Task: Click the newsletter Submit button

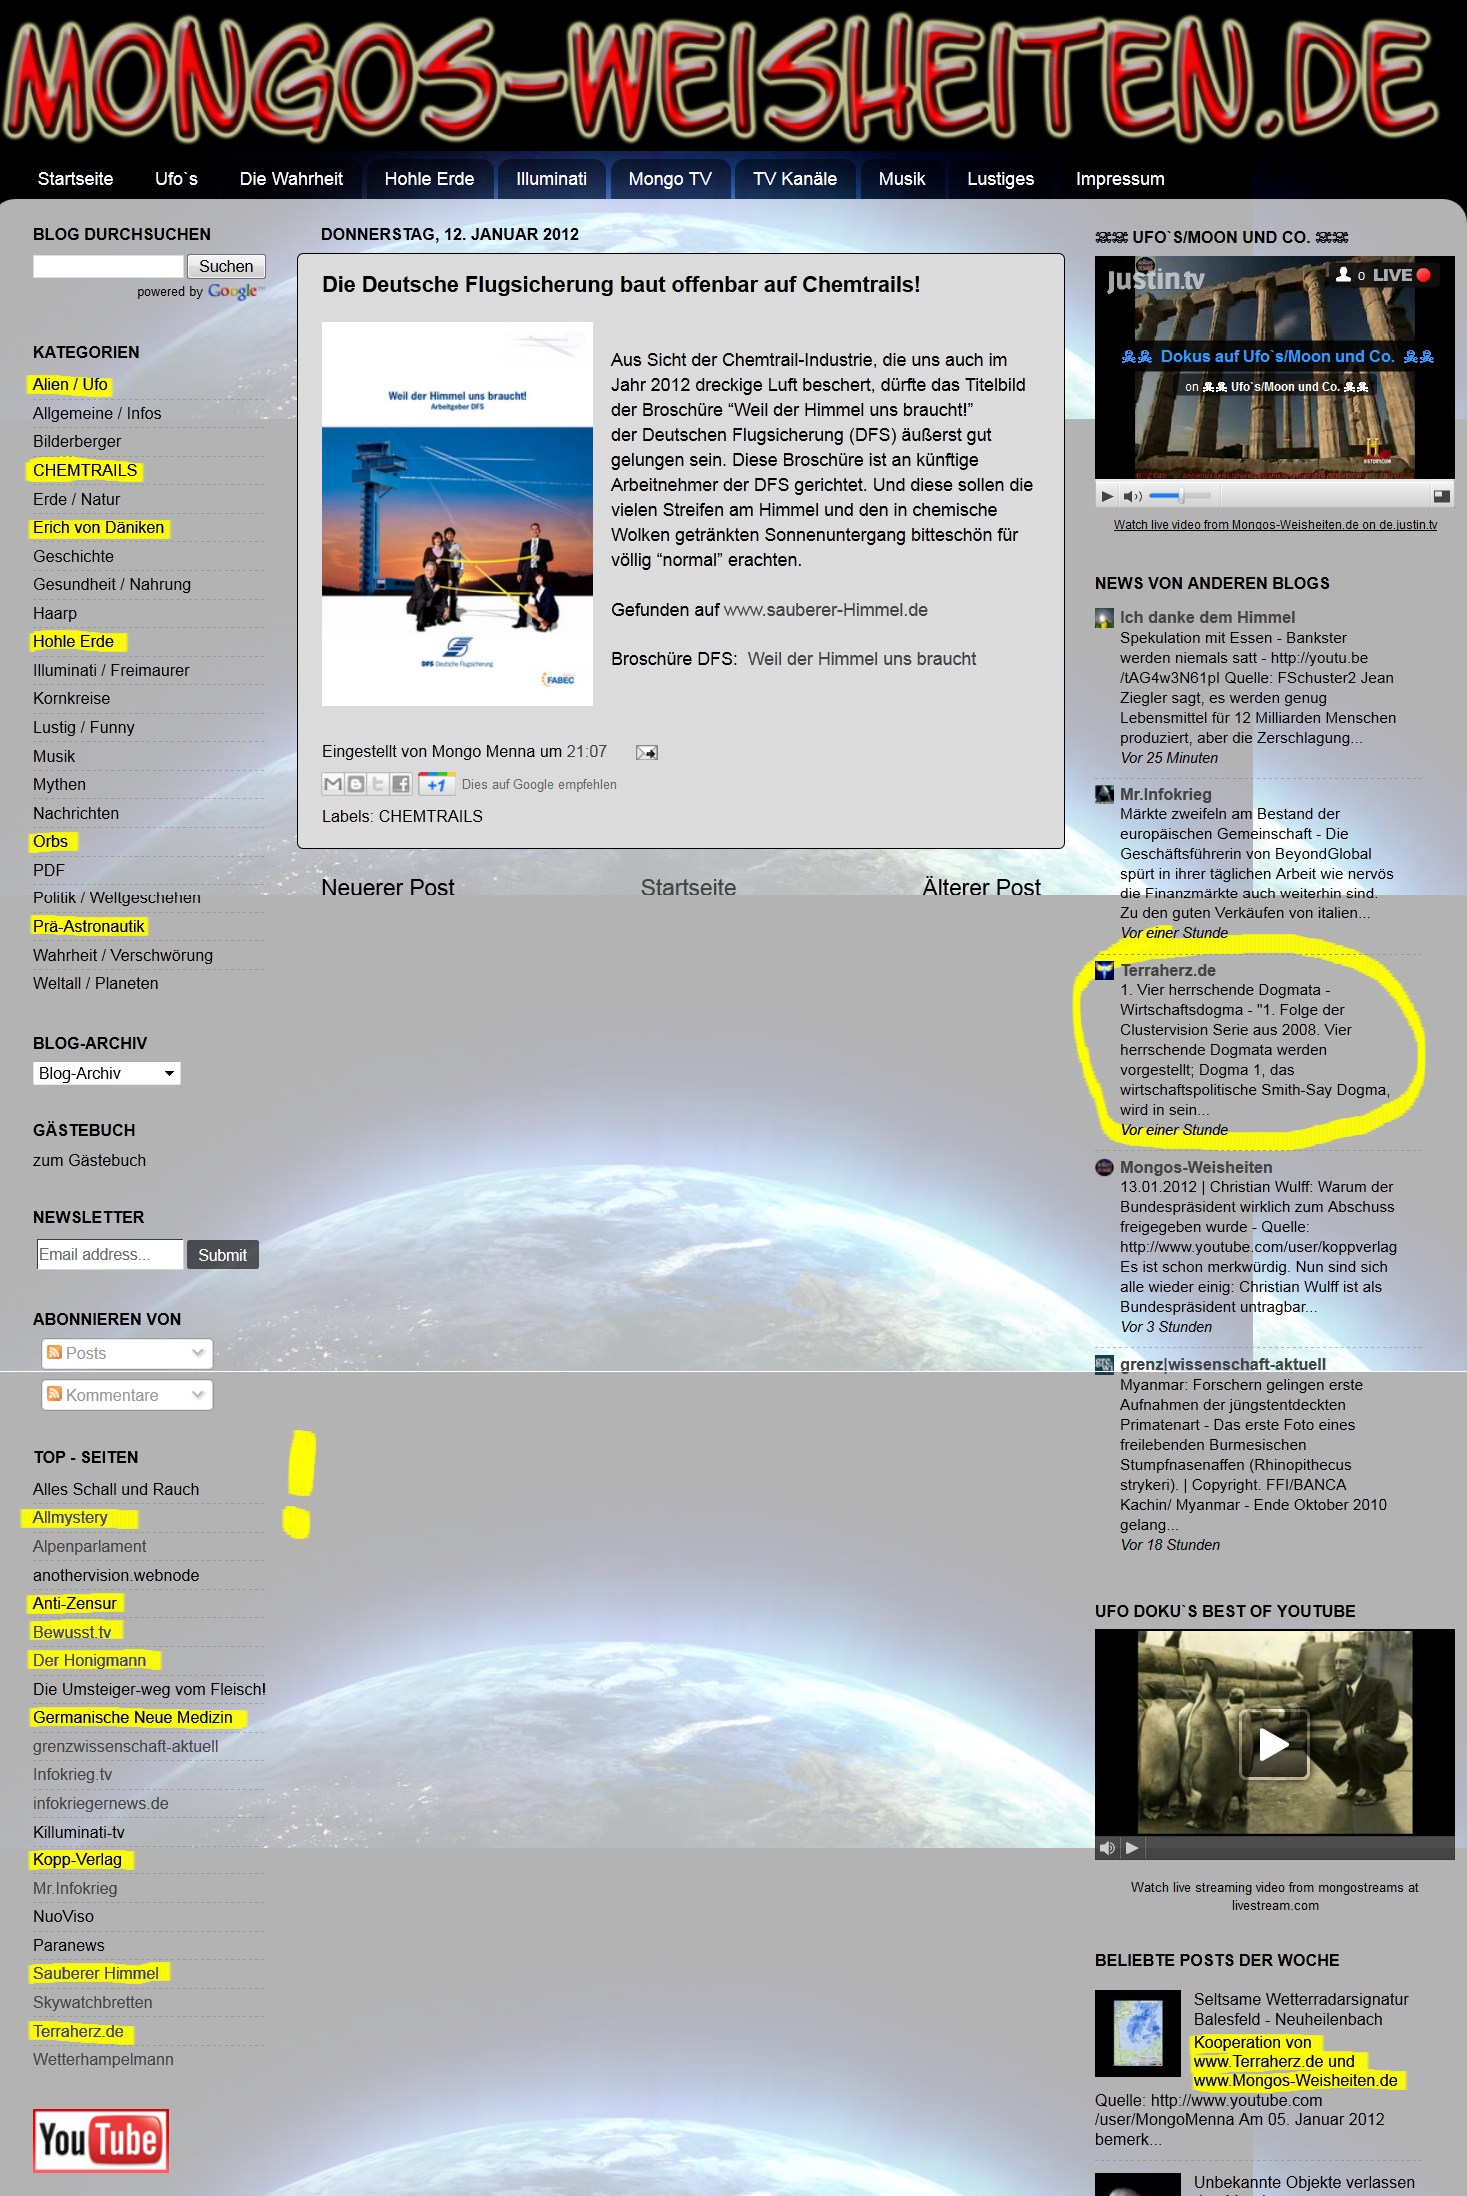Action: click(222, 1255)
